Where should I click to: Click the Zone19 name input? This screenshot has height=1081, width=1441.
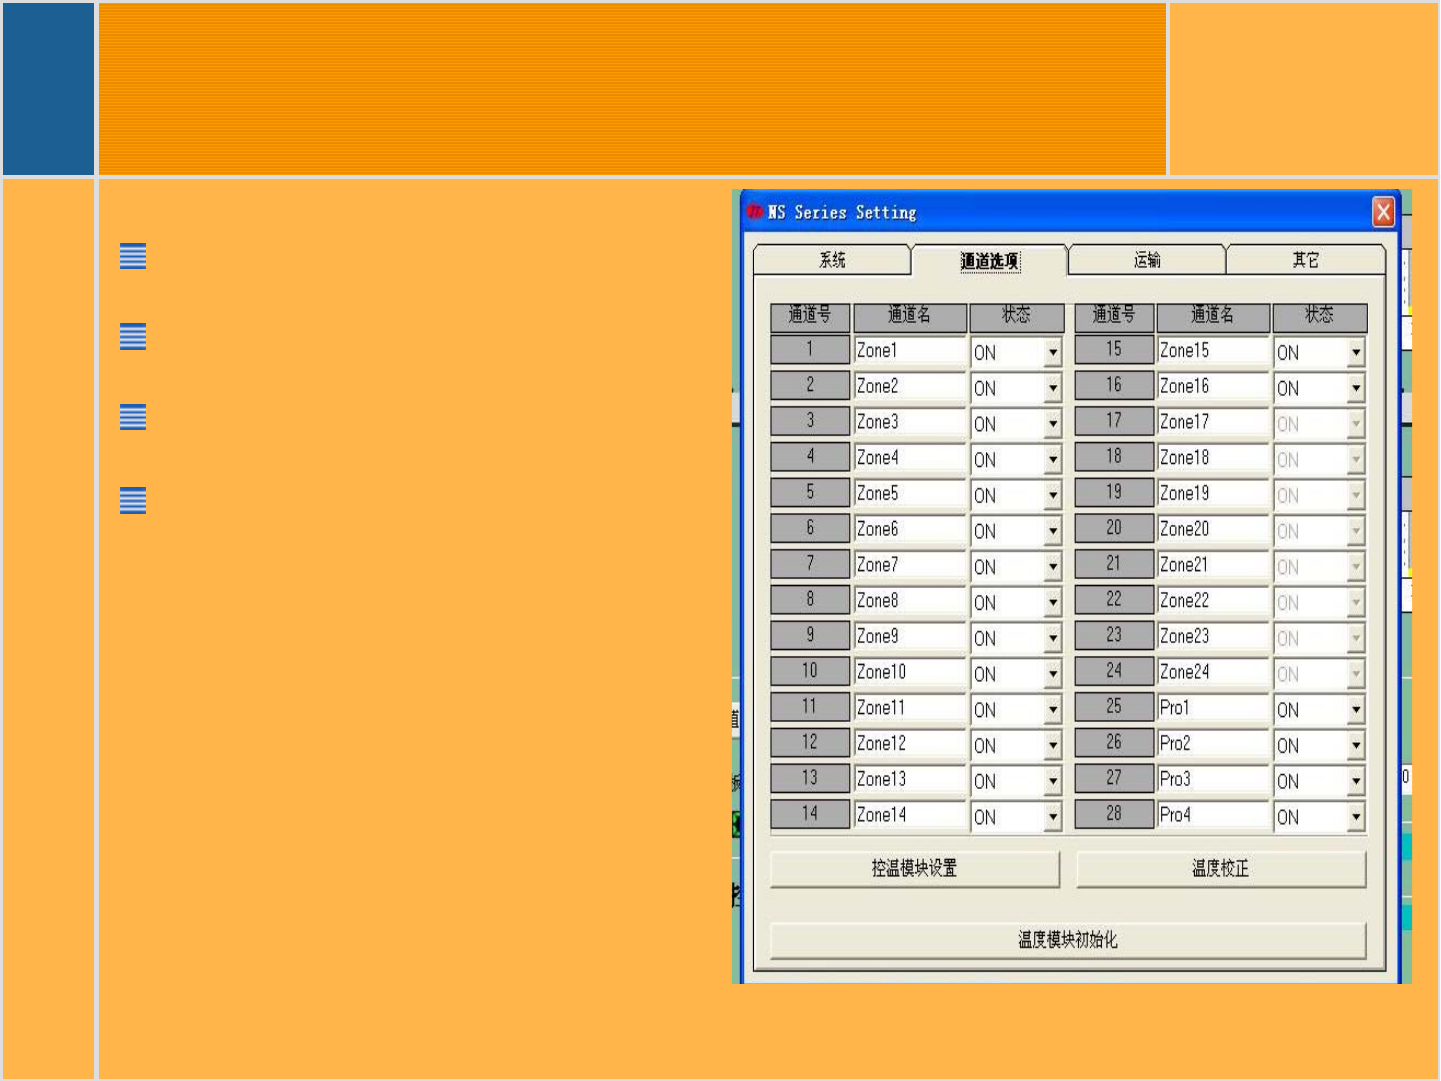[x=1213, y=493]
